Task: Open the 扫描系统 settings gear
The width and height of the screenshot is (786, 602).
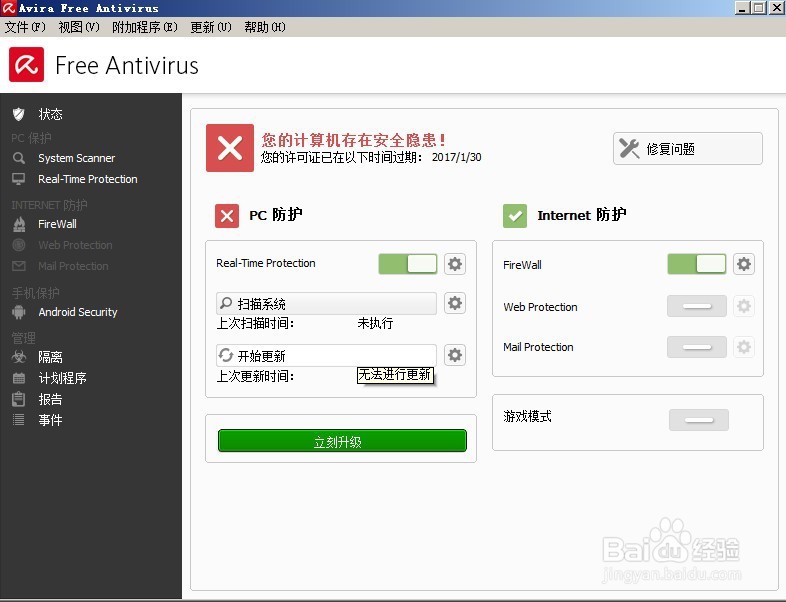Action: click(x=455, y=303)
